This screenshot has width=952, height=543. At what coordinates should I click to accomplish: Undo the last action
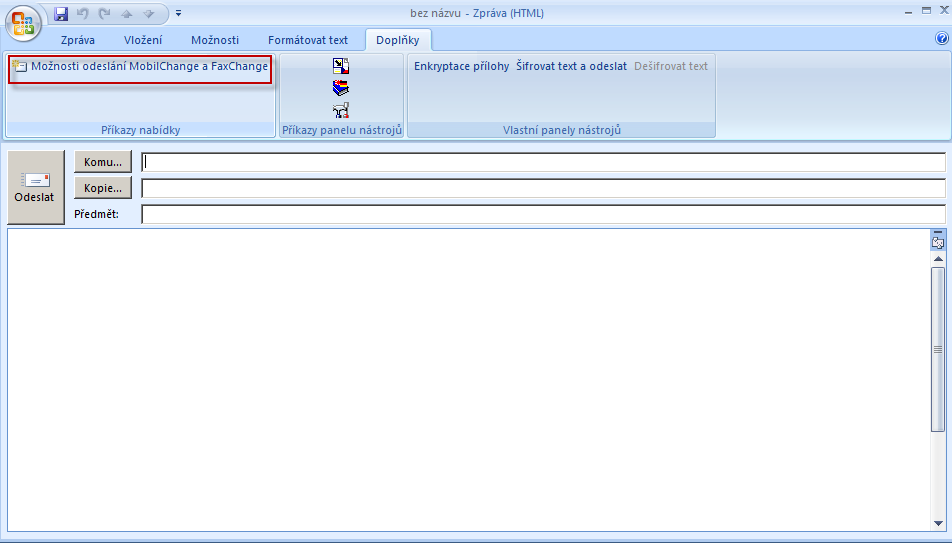[83, 13]
